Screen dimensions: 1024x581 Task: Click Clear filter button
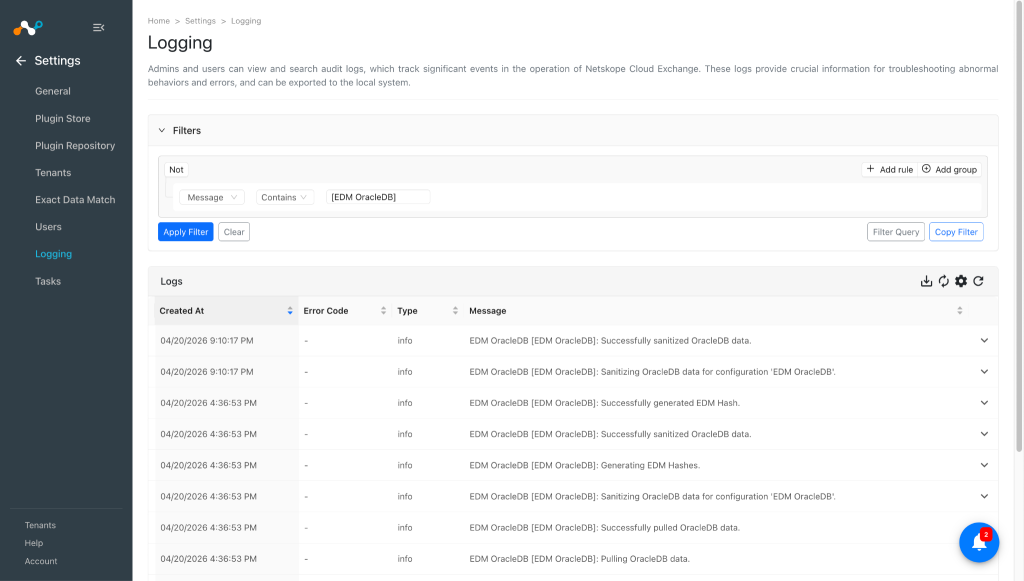click(234, 232)
